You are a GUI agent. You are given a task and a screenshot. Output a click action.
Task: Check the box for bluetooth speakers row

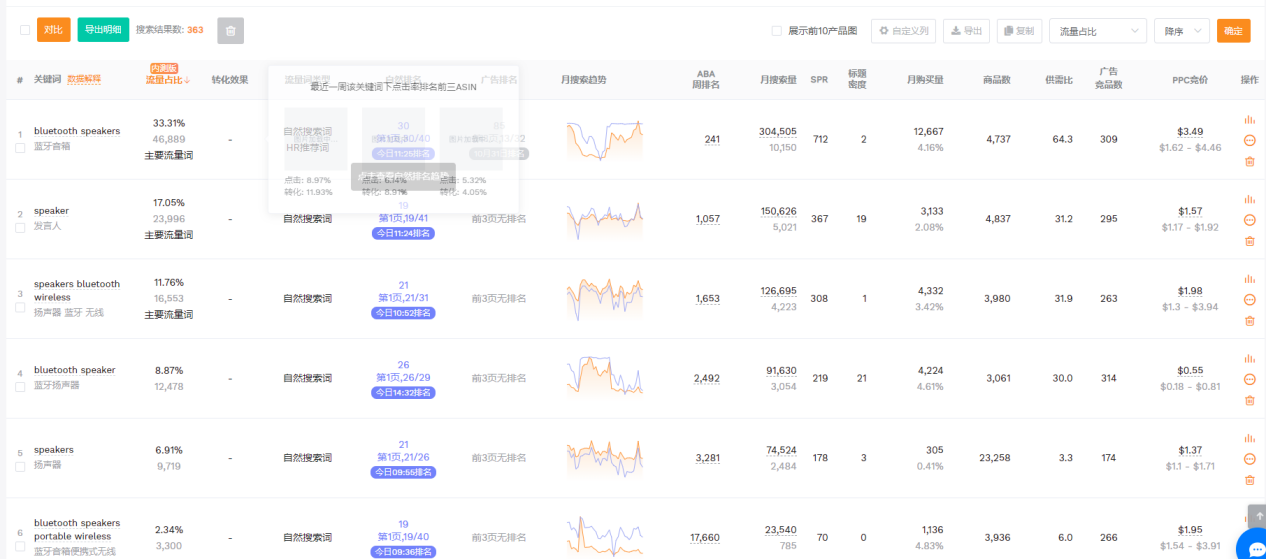click(20, 148)
